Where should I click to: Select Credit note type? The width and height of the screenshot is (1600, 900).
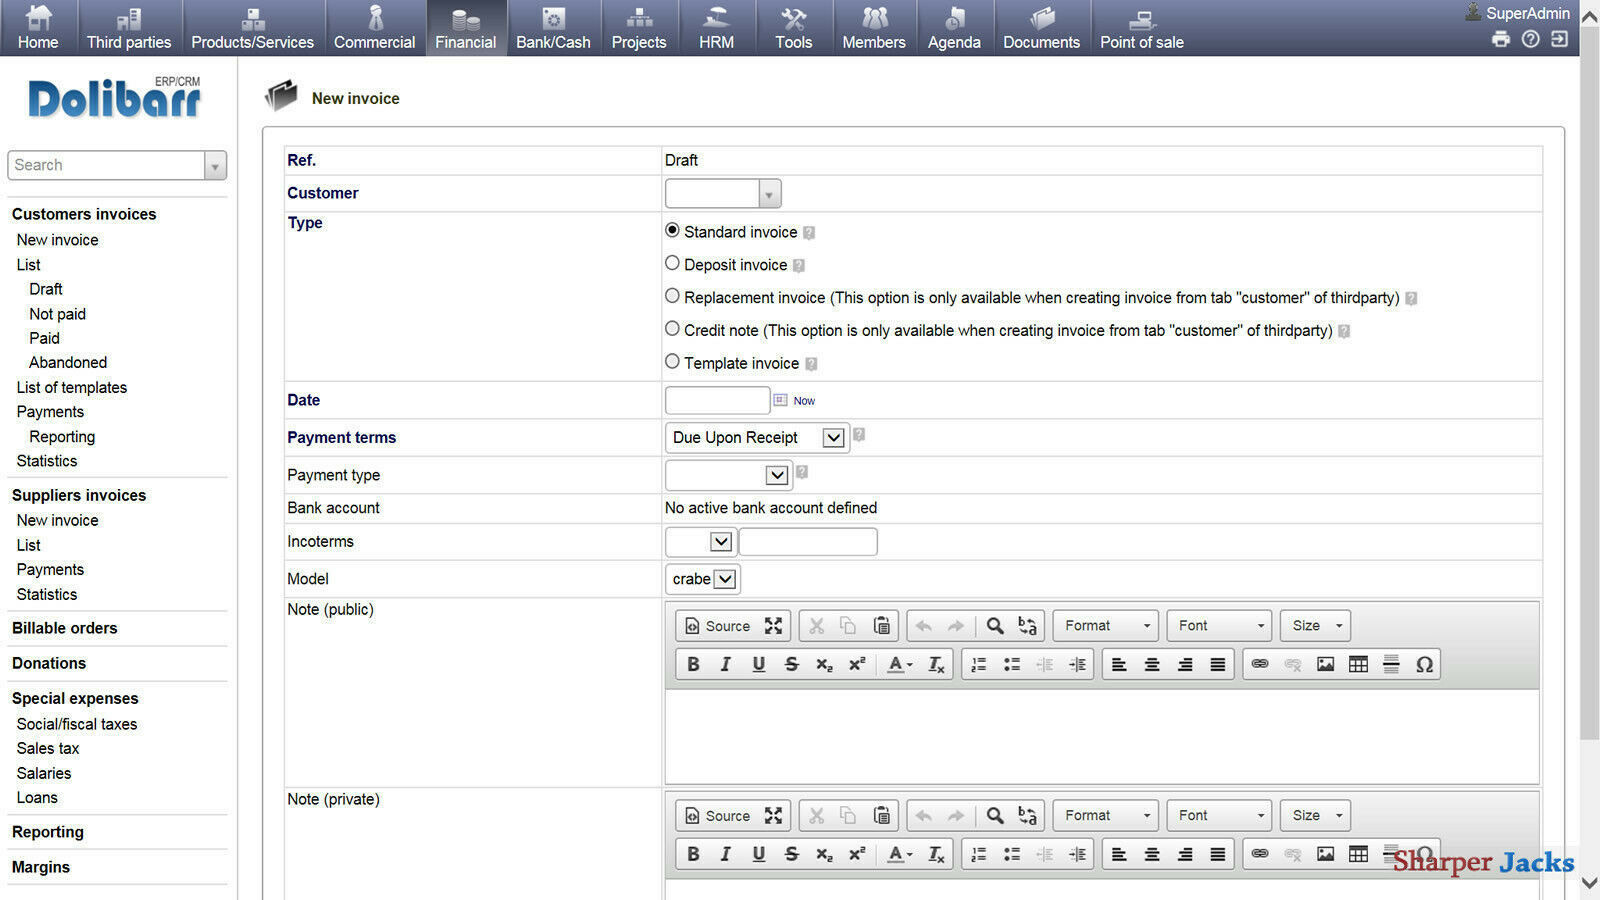tap(672, 329)
